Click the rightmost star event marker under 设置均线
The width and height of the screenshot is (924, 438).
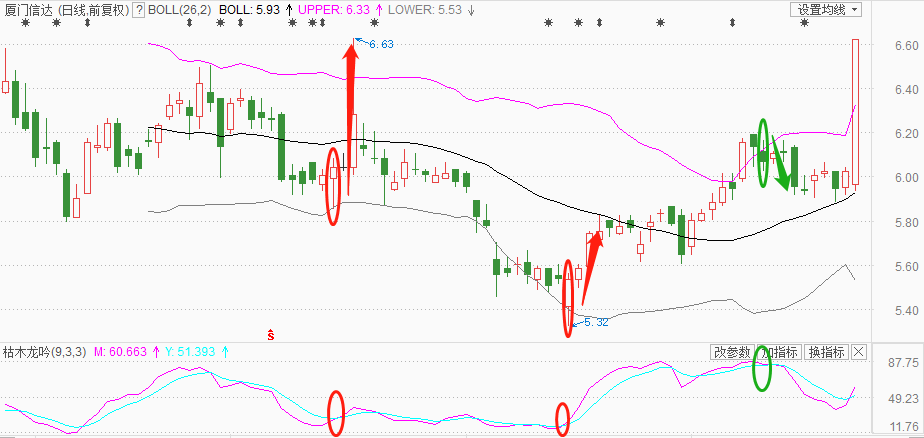[x=804, y=23]
